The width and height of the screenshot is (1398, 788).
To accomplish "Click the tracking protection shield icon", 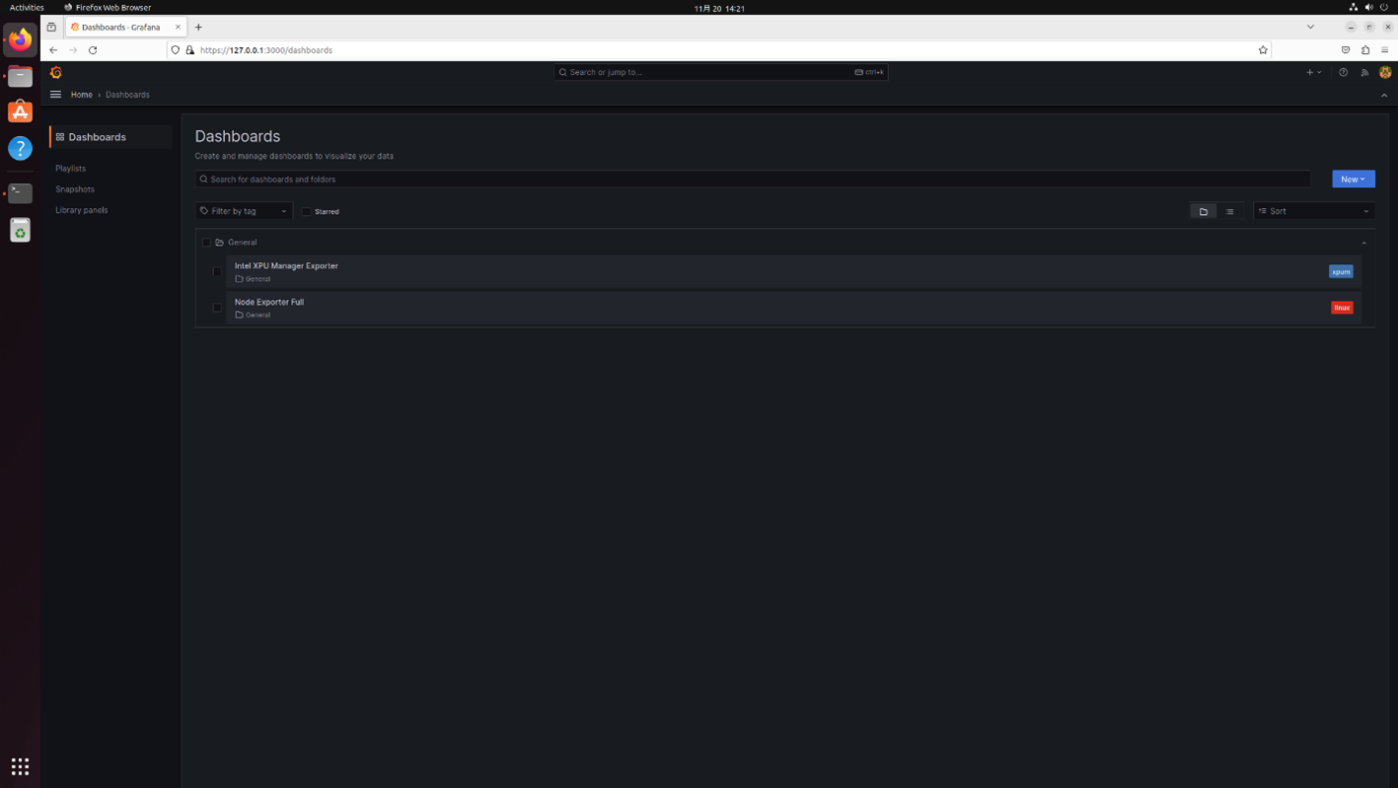I will (x=176, y=50).
